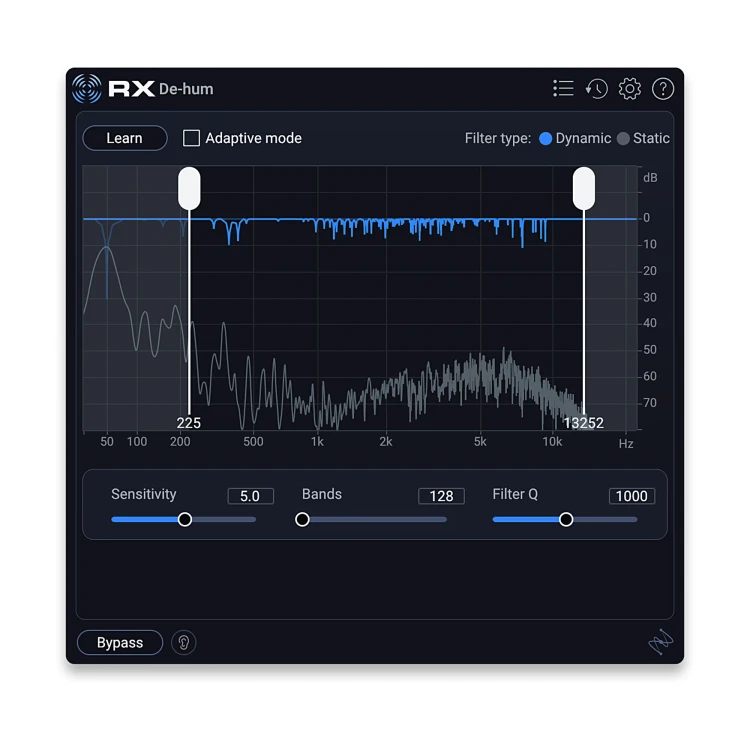Click the 225 frequency label
The image size is (750, 750).
(x=188, y=423)
